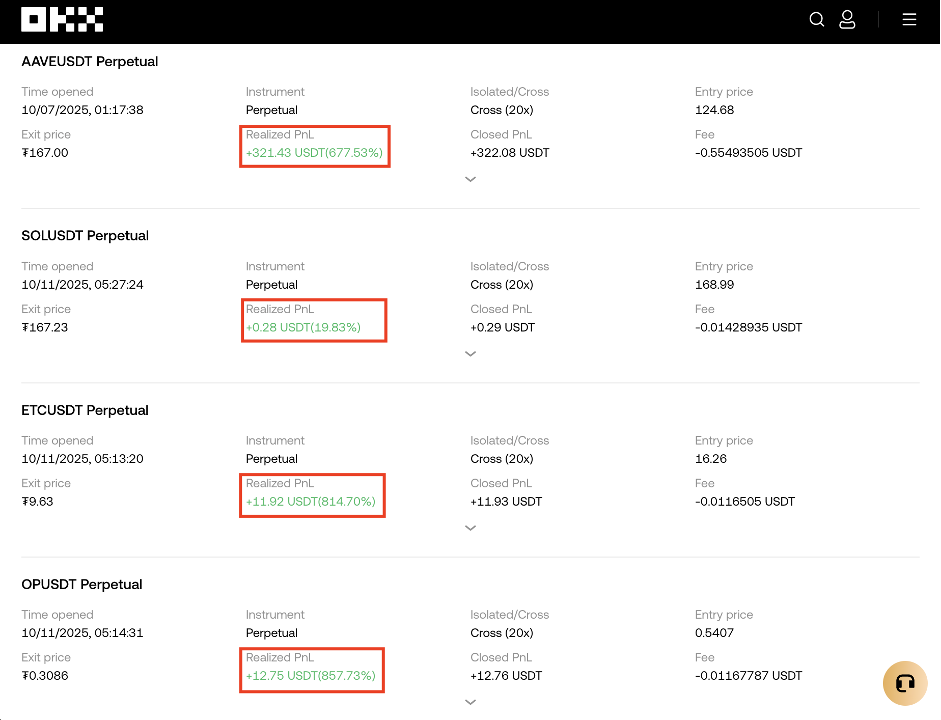
Task: Expand ETCUSDT Perpetual trade details
Action: 470,528
